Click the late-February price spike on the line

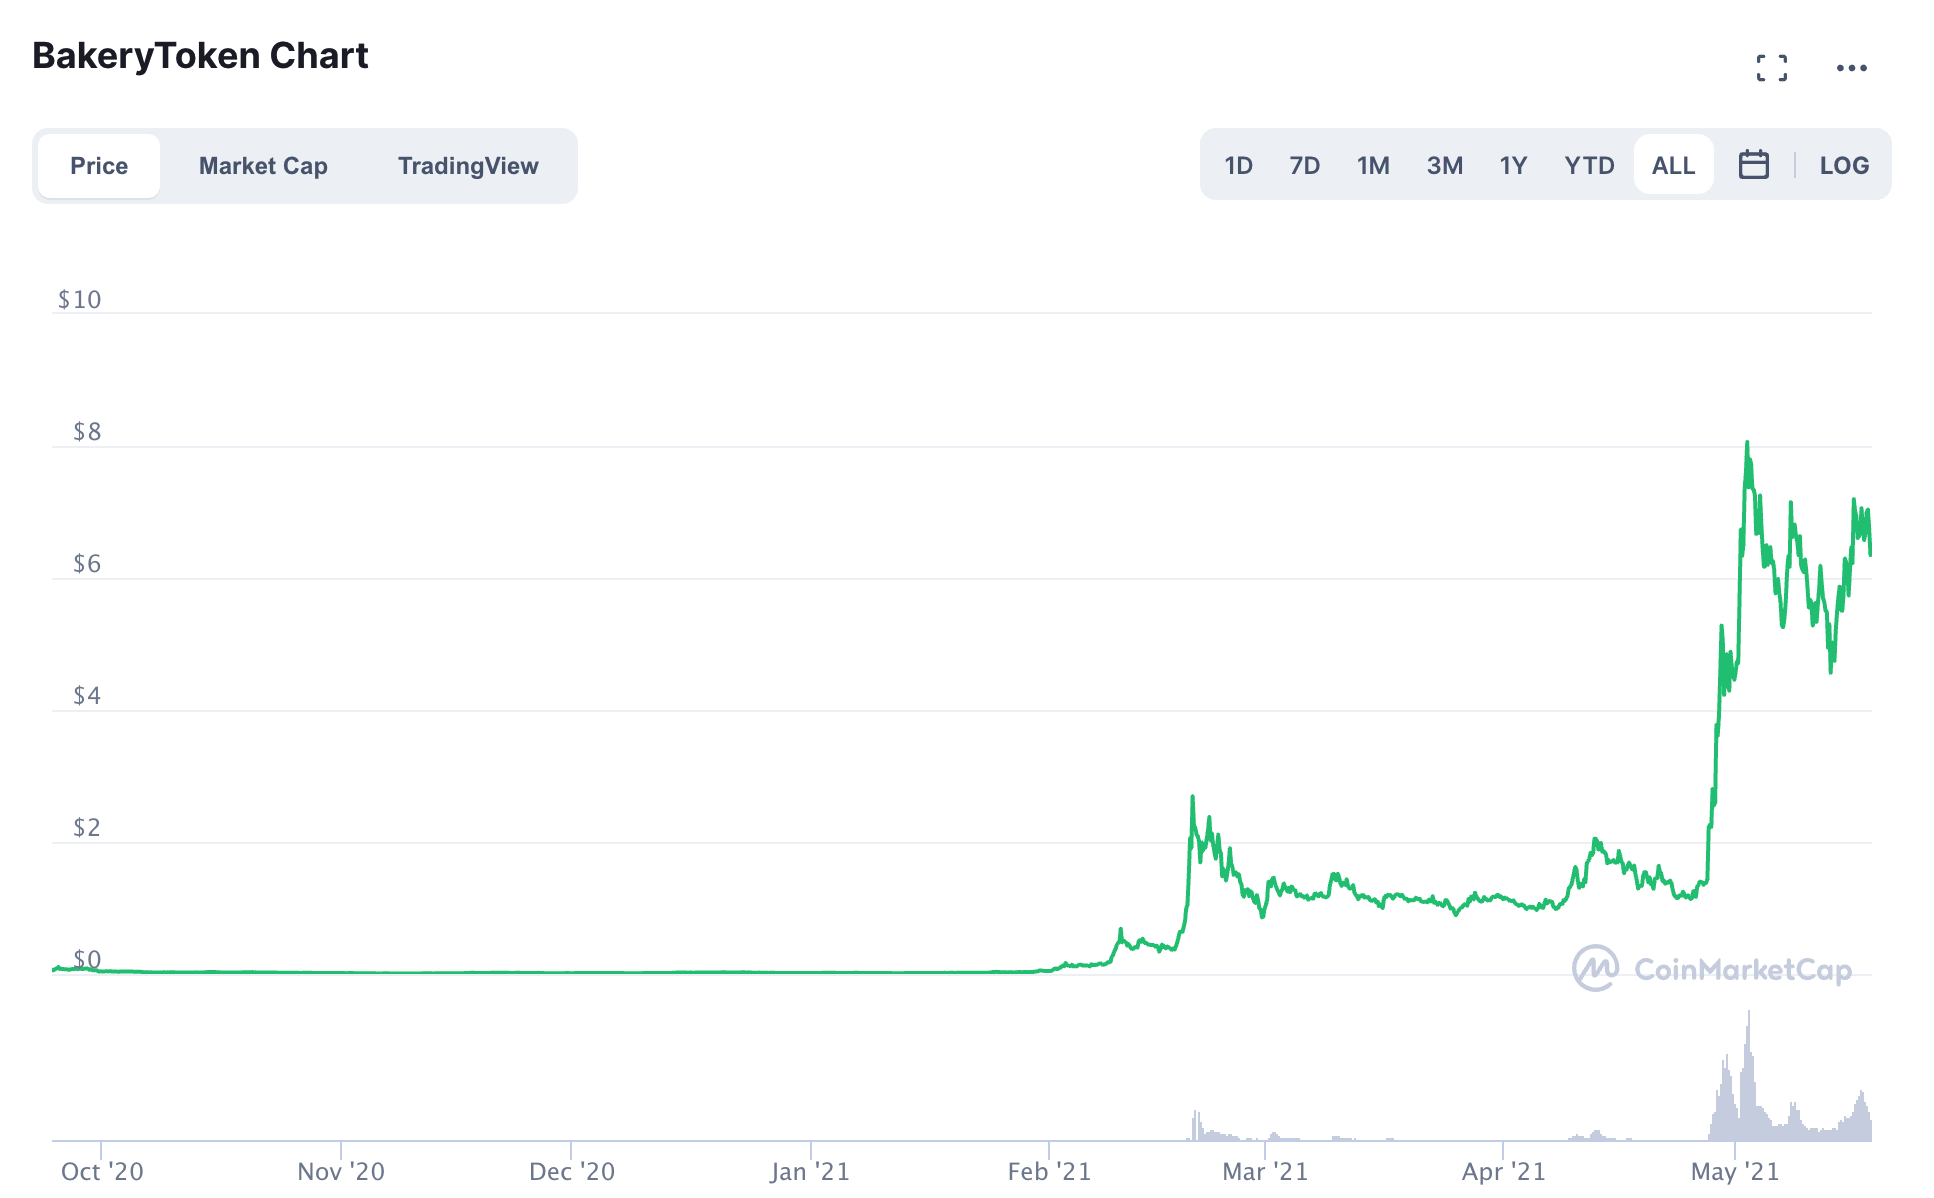[x=1192, y=797]
